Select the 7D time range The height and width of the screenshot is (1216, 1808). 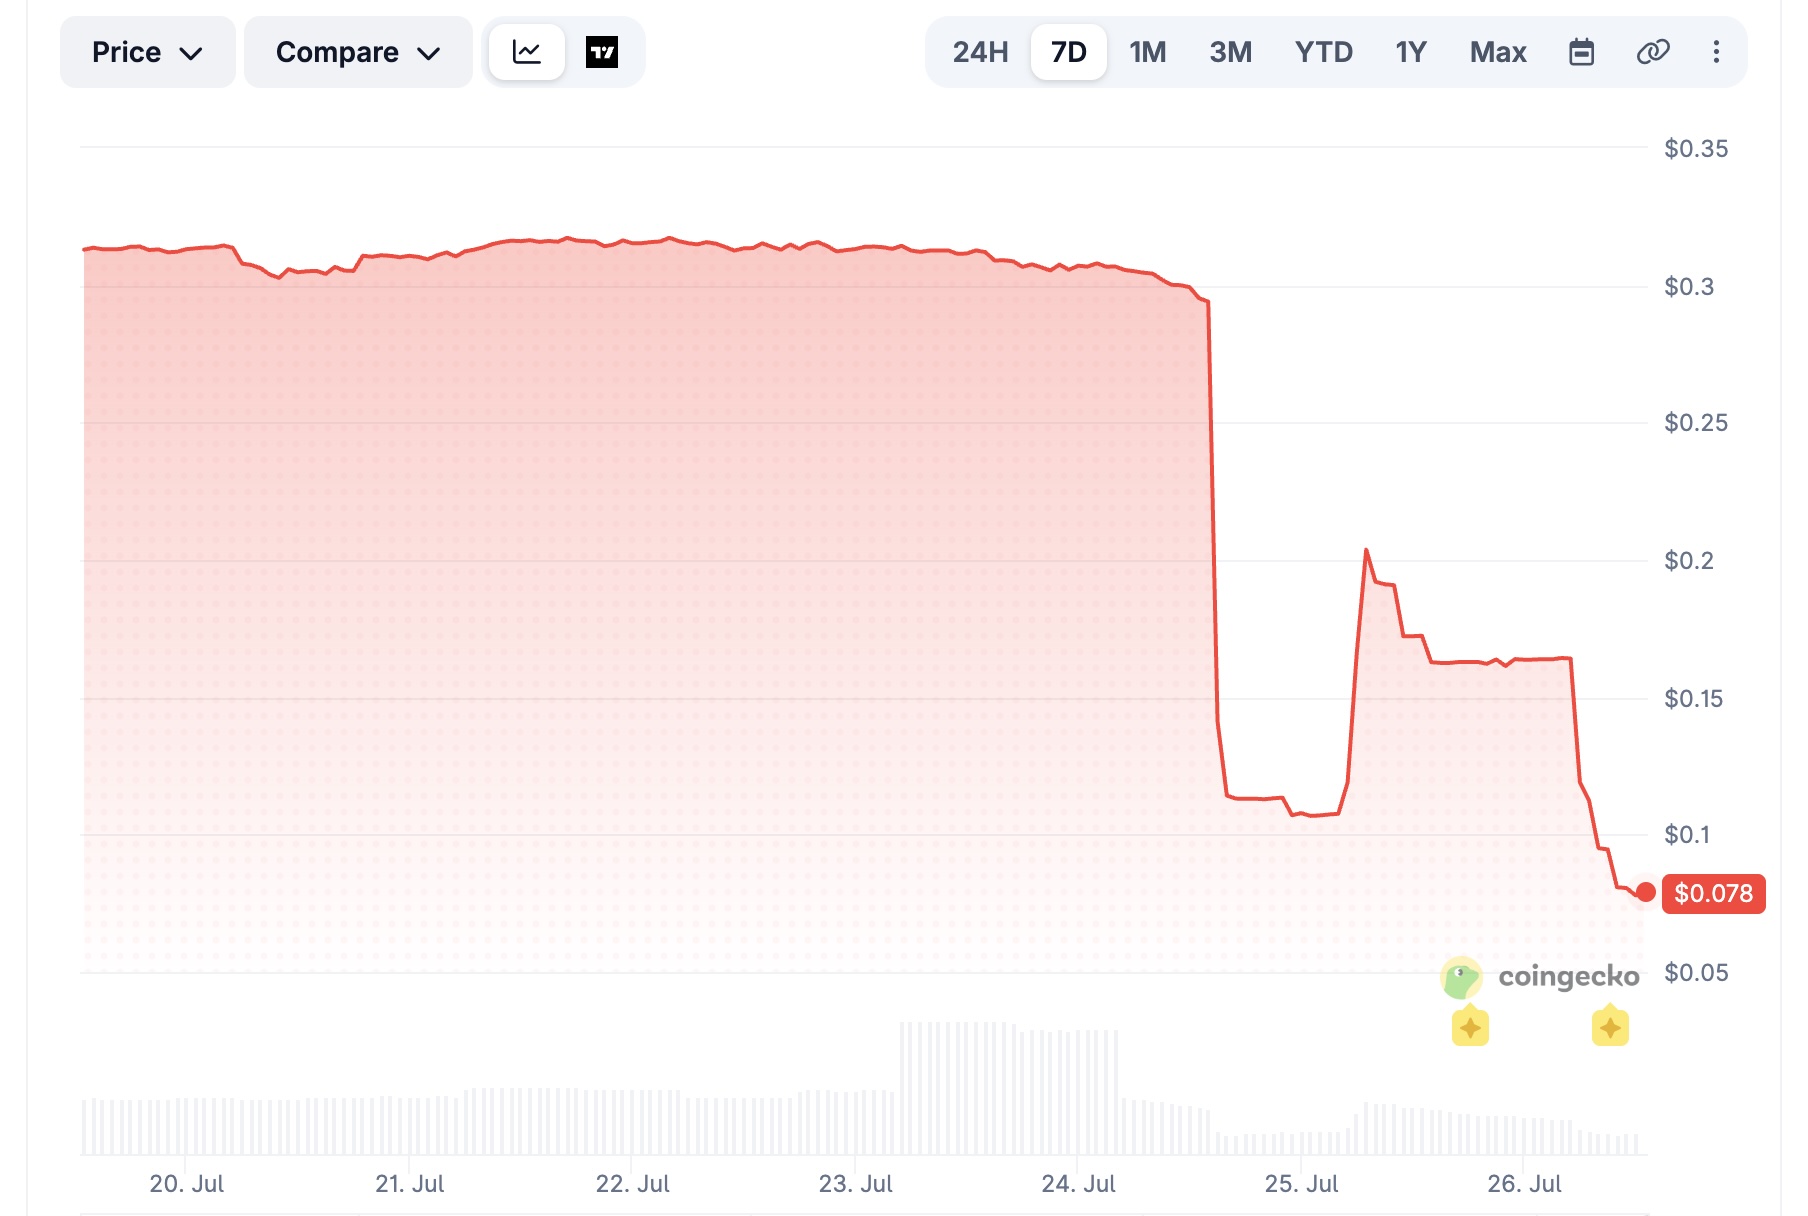[1068, 52]
